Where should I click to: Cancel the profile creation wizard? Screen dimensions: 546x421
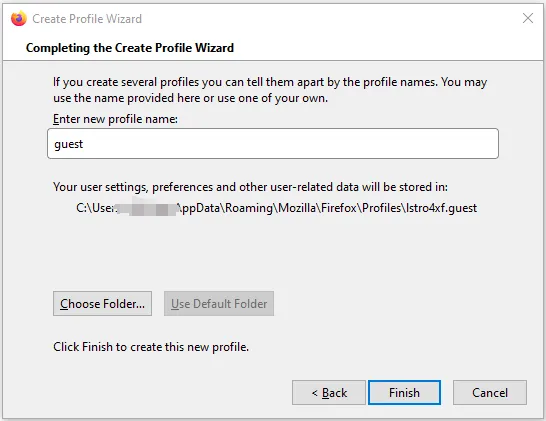(490, 392)
